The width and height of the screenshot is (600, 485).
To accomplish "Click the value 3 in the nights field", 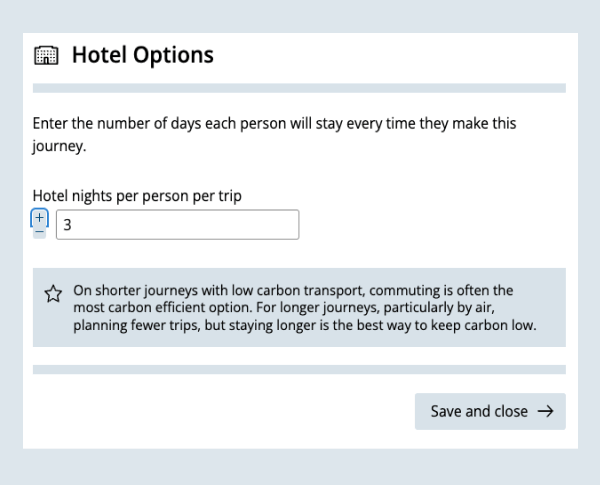I will [68, 225].
